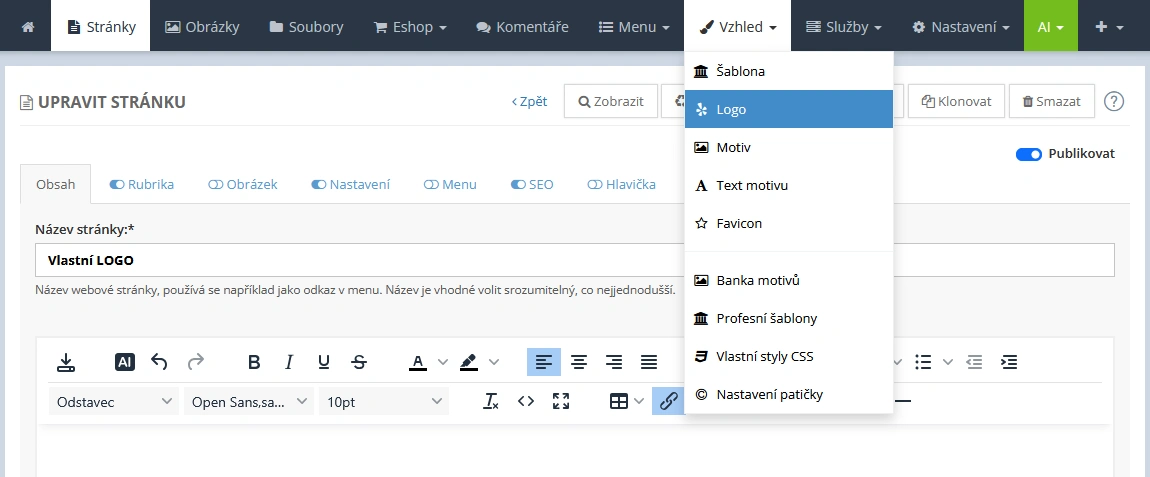
Task: Click the clear formatting icon
Action: coord(491,401)
